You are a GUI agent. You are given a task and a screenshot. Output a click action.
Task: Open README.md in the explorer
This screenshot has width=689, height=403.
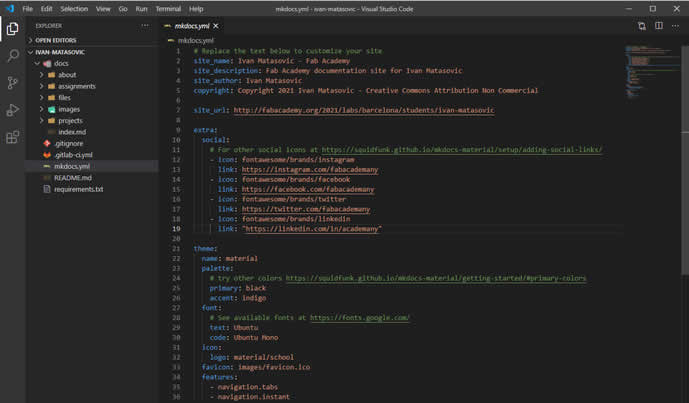pyautogui.click(x=73, y=178)
